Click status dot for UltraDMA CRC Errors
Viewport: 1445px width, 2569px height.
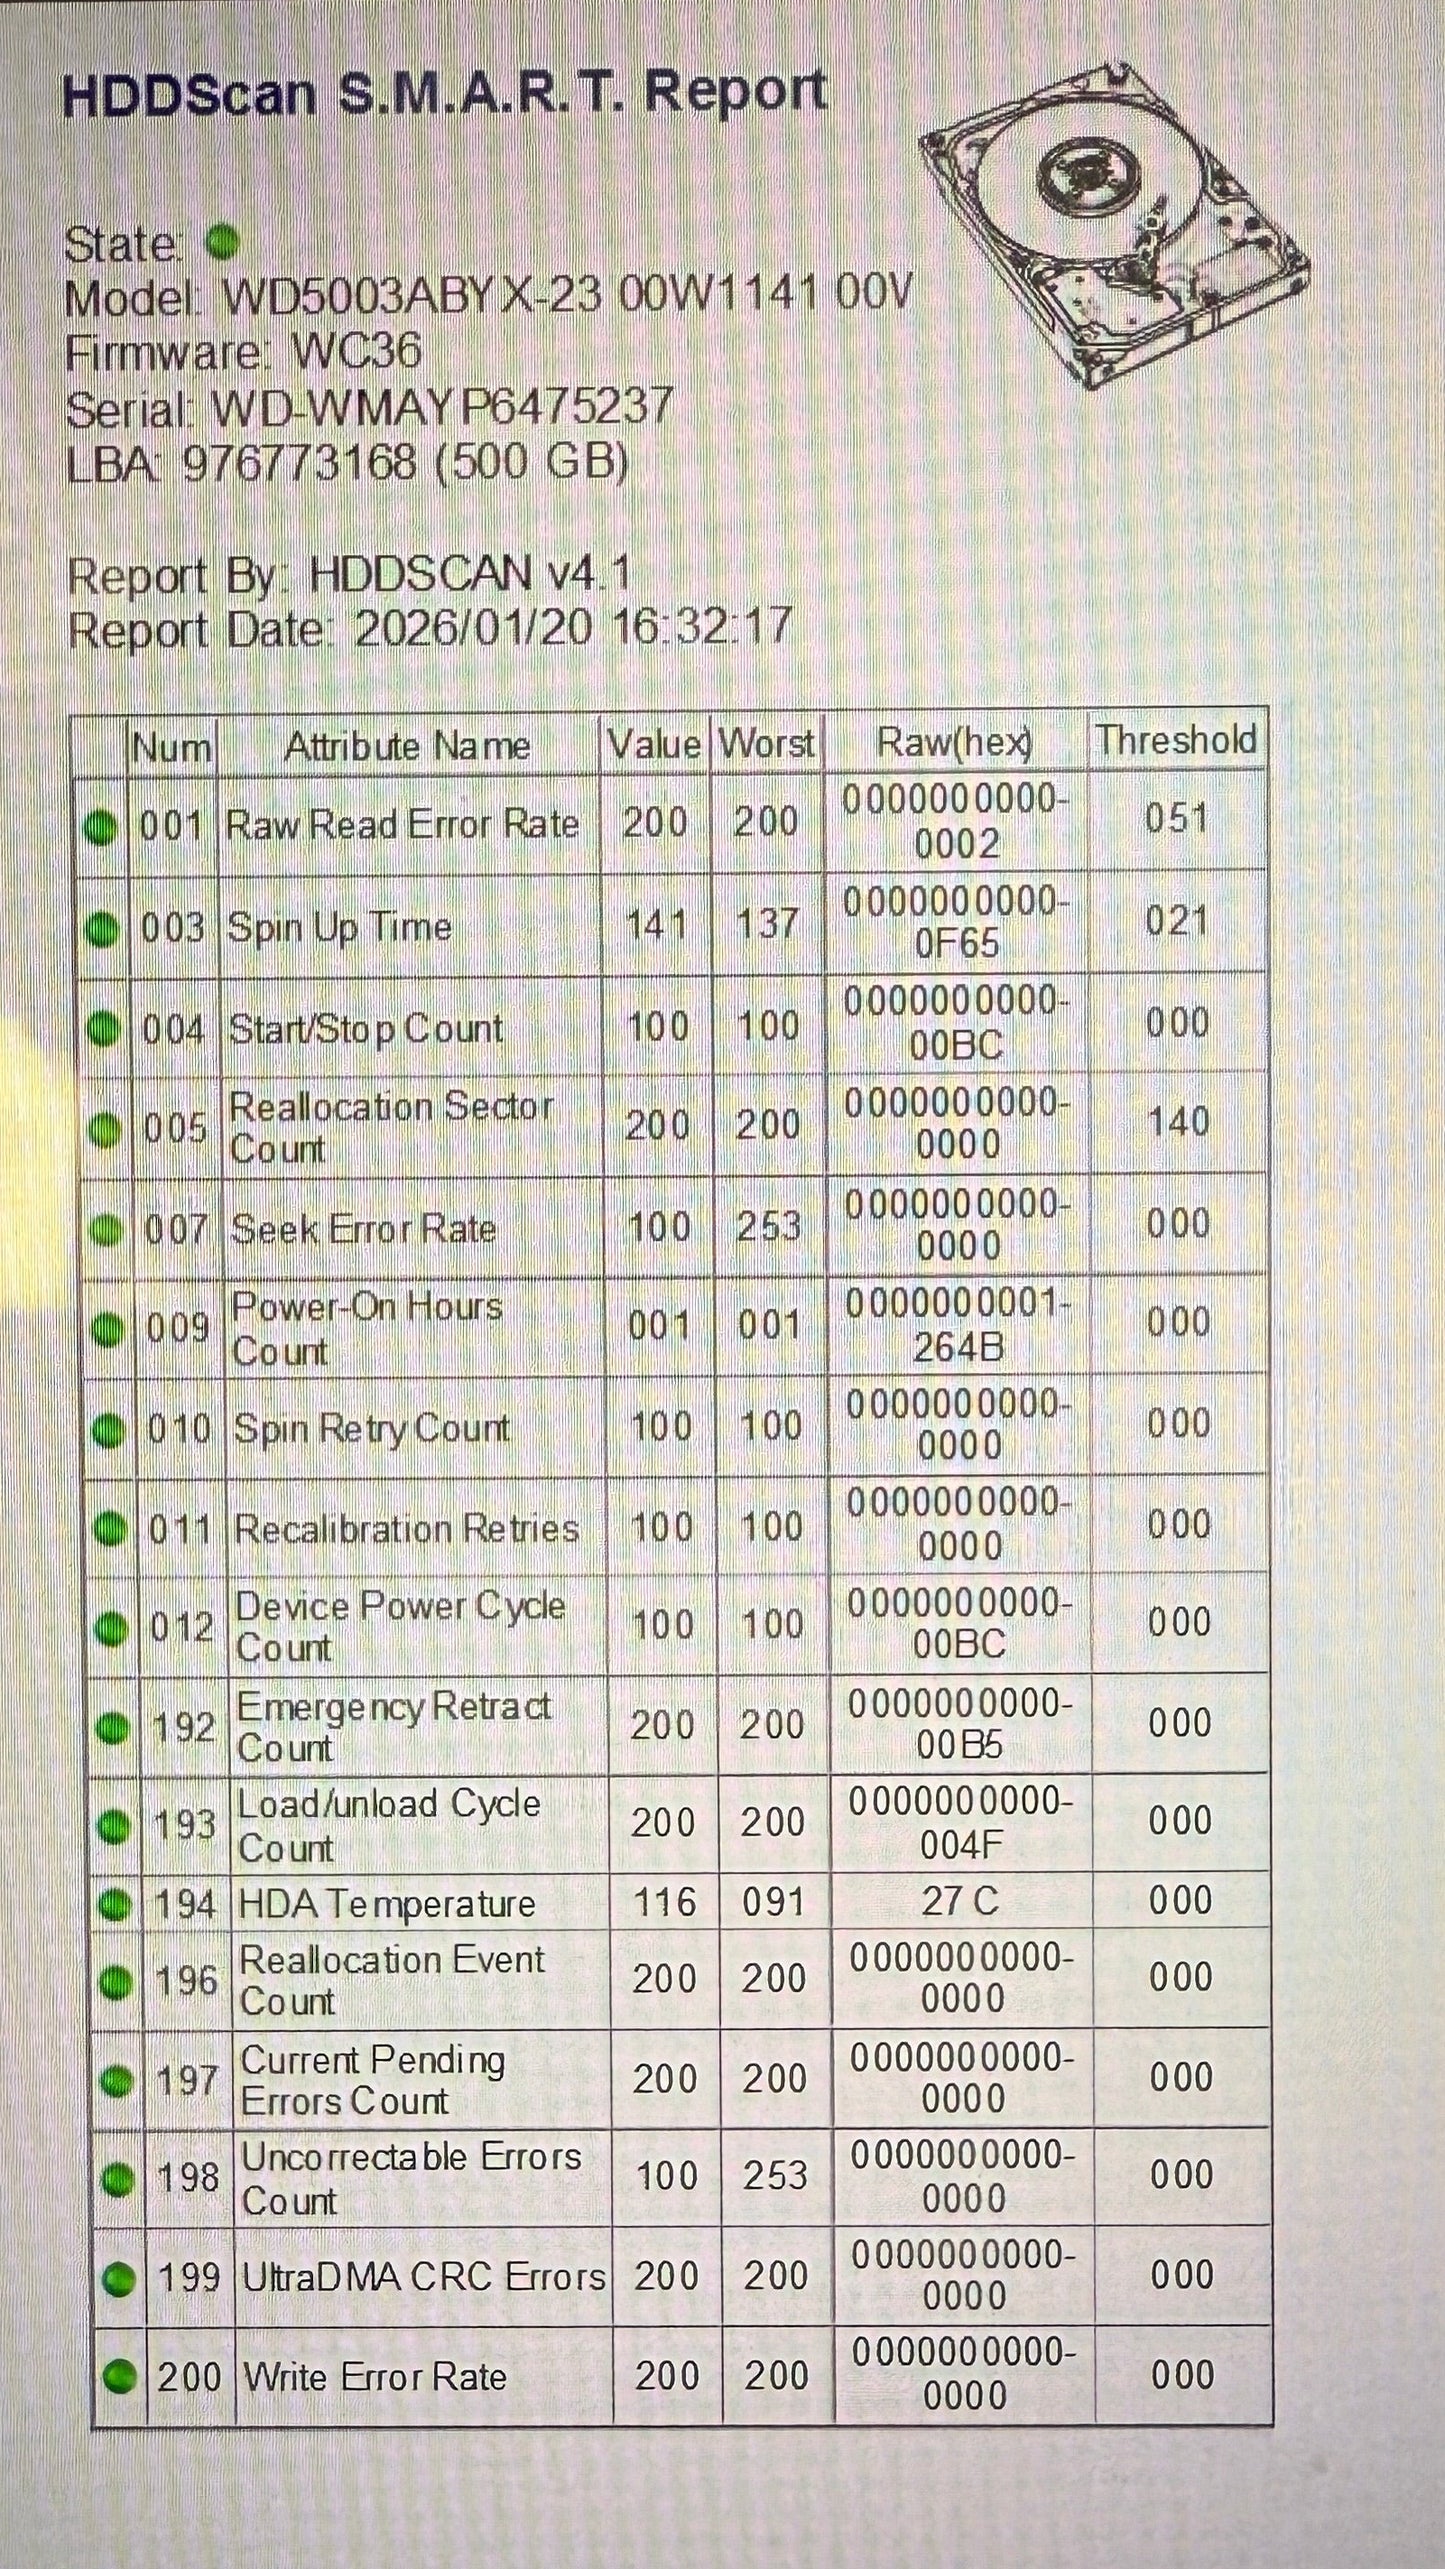120,2279
